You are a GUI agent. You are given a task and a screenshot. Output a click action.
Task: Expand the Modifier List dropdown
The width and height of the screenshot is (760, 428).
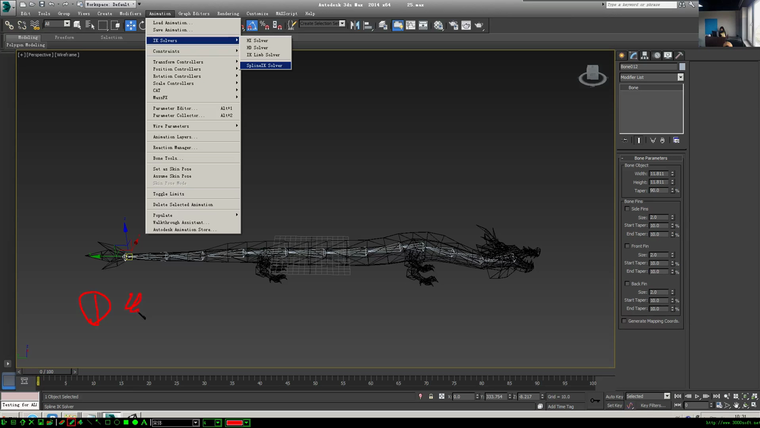[x=680, y=77]
